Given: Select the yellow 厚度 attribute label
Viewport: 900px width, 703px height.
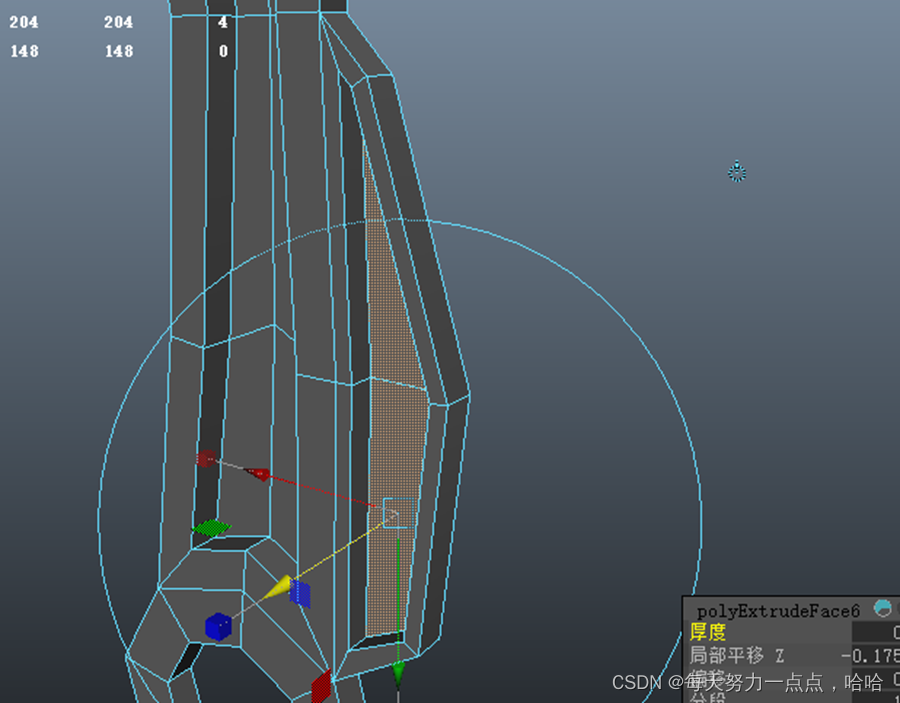Looking at the screenshot, I should point(708,632).
